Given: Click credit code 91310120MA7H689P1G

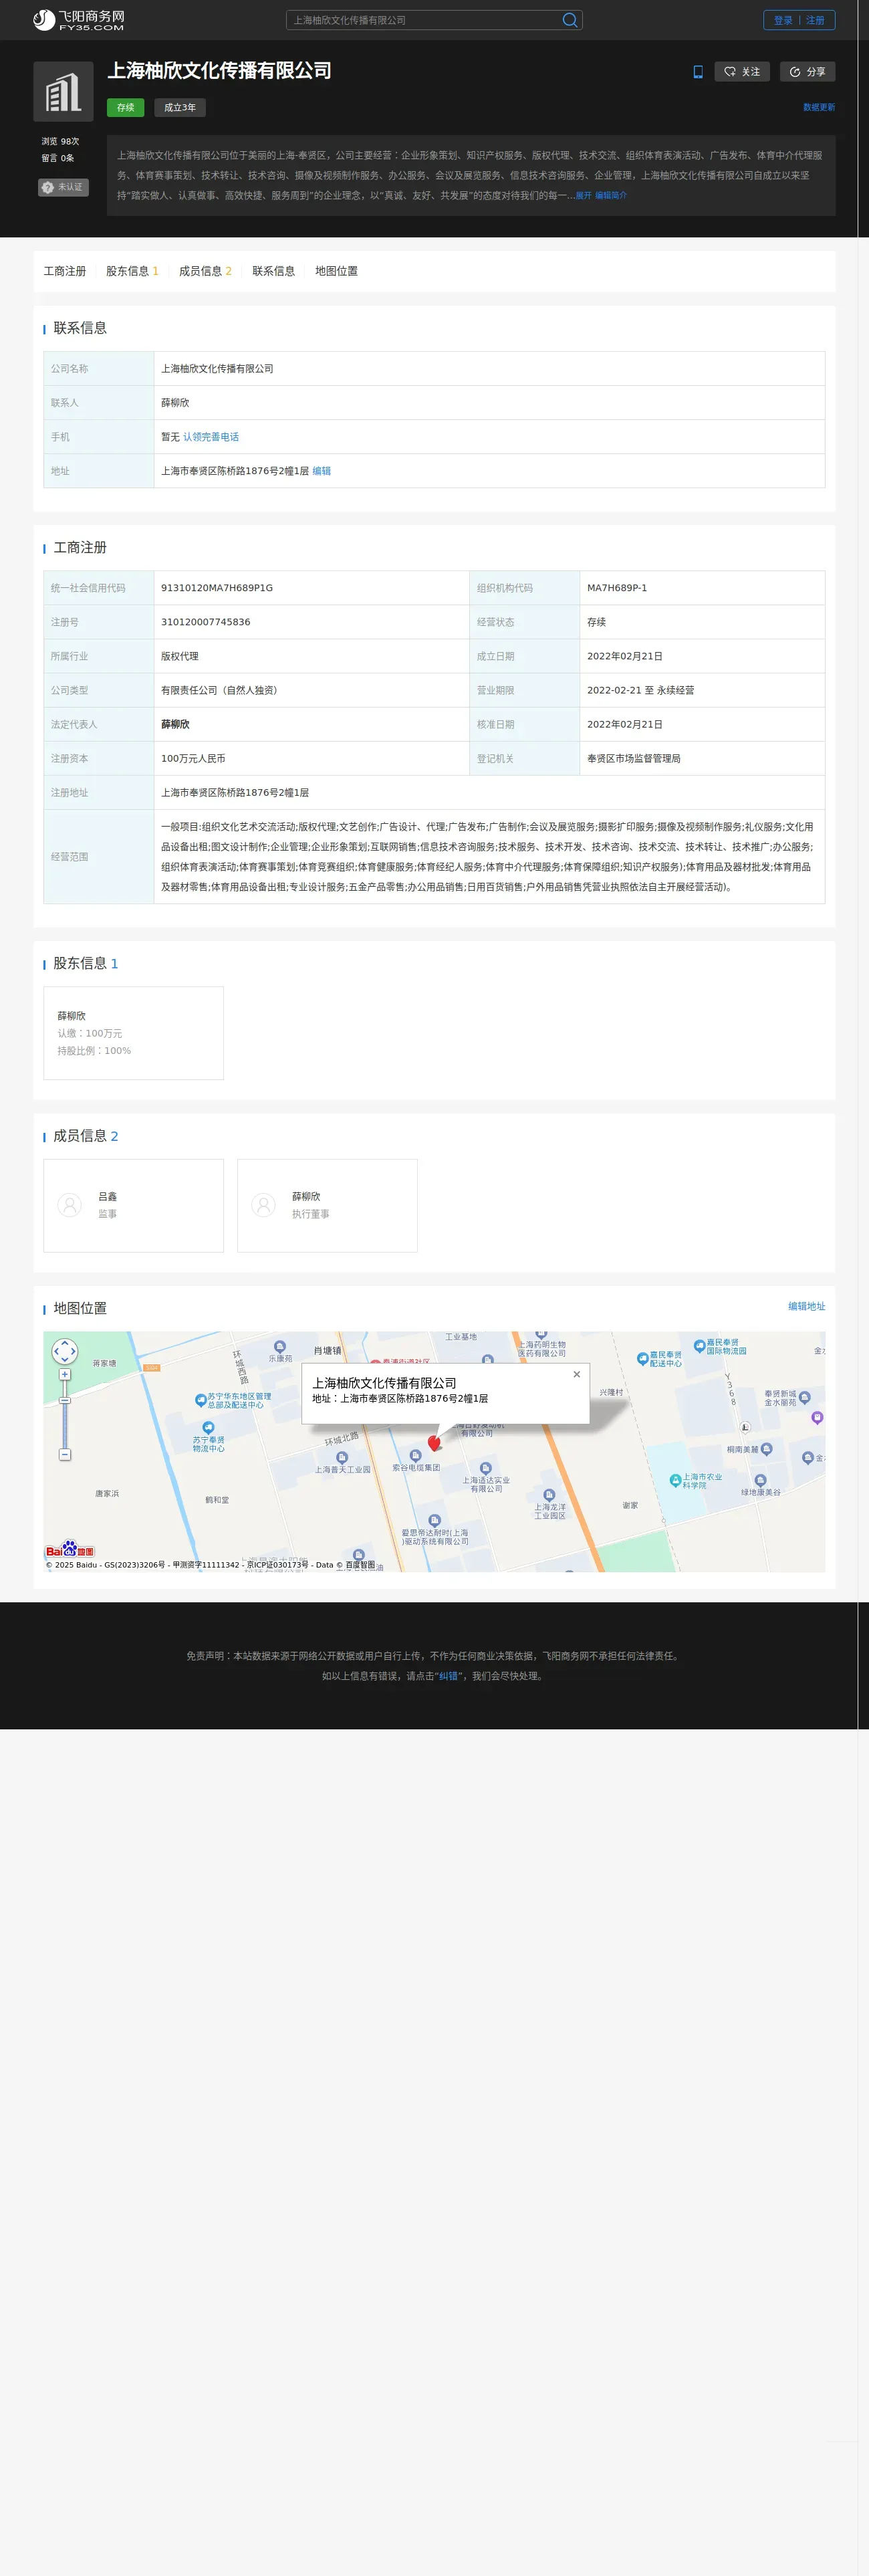Looking at the screenshot, I should [217, 588].
